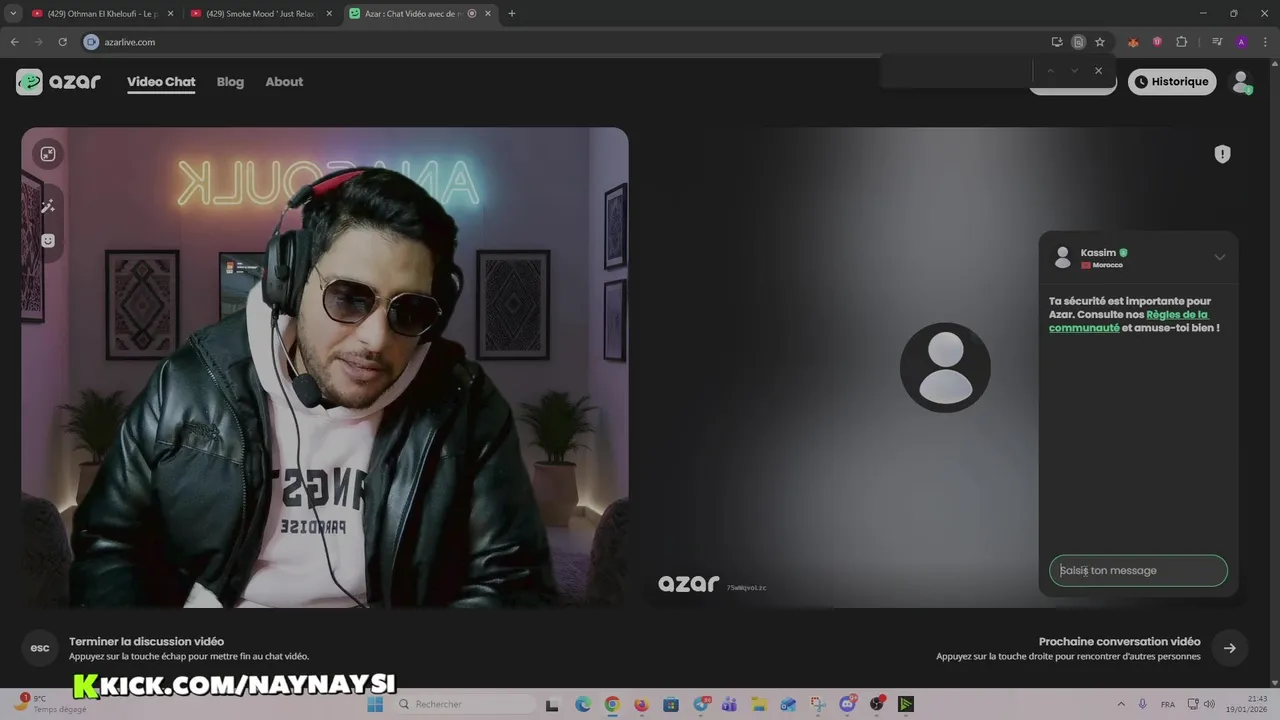The width and height of the screenshot is (1280, 720).
Task: Click the Rechercher taskbar search box
Action: (465, 704)
